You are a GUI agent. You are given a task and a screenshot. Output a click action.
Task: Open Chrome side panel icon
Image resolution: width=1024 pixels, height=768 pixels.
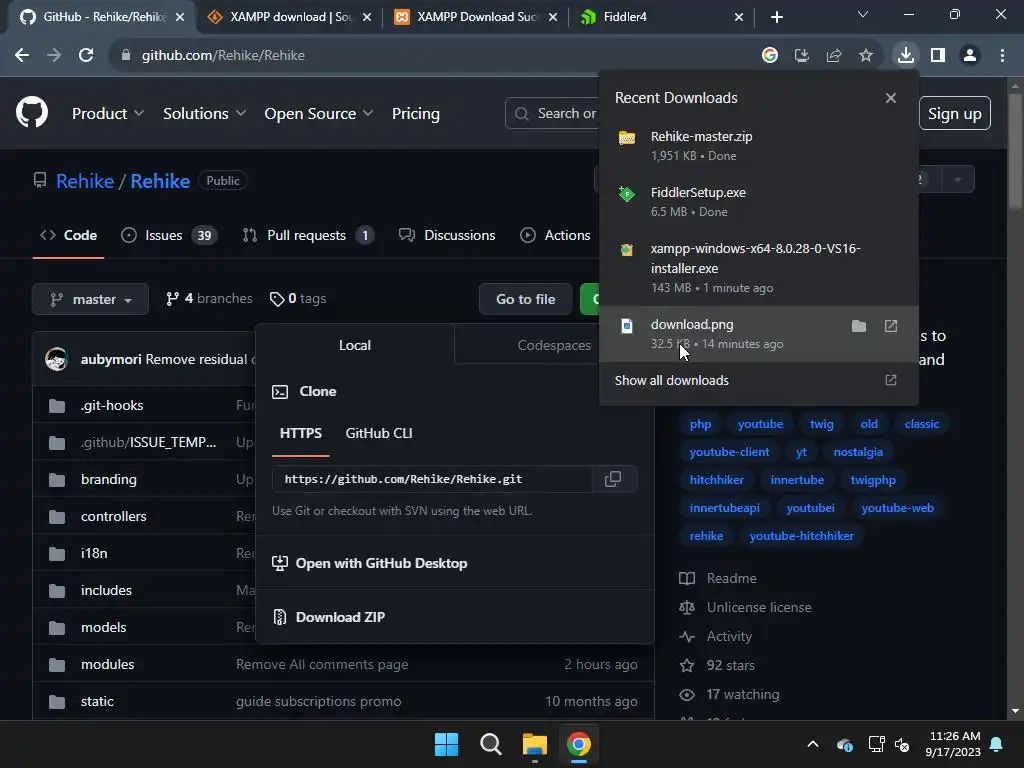tap(938, 56)
